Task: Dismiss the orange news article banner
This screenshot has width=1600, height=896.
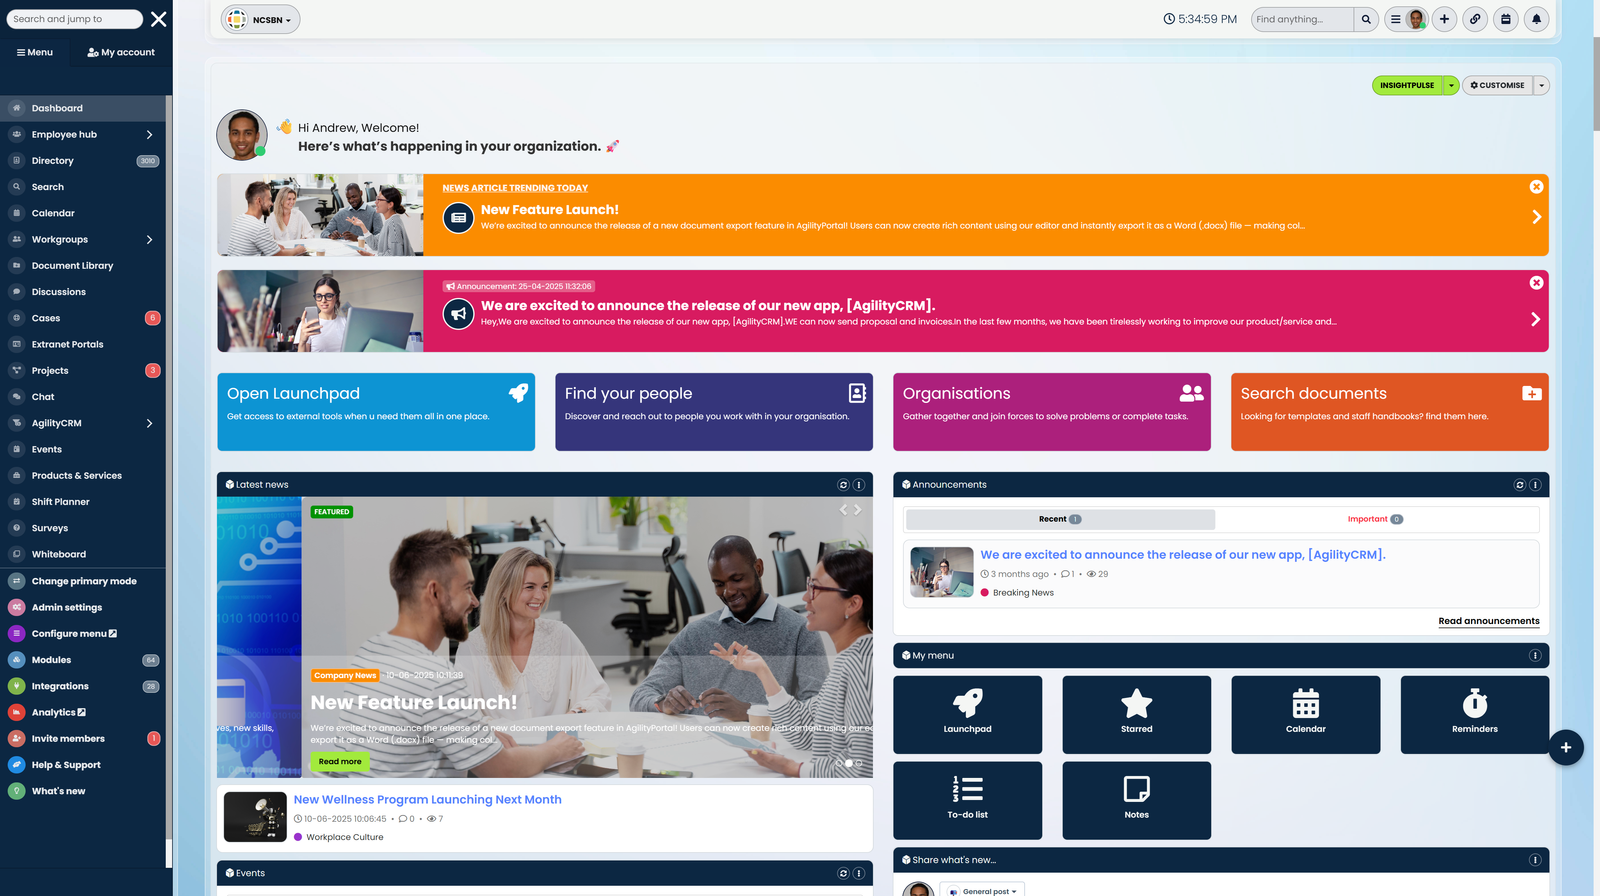Action: pos(1536,187)
